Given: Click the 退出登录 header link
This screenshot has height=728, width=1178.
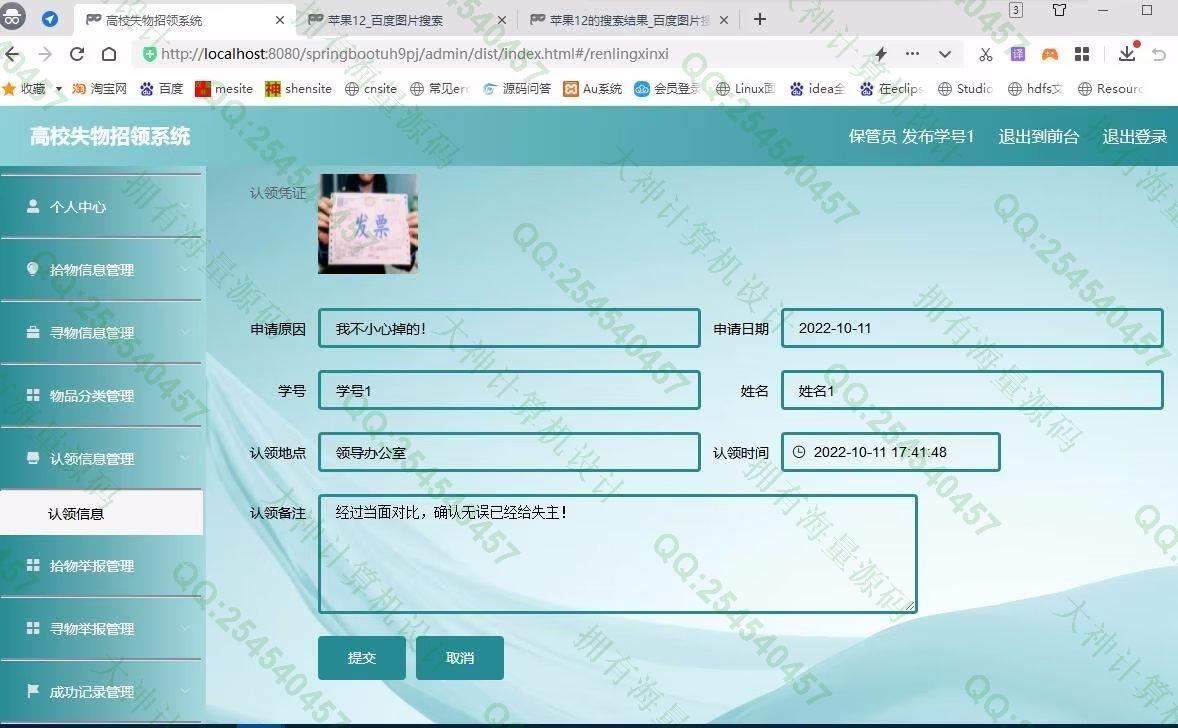Looking at the screenshot, I should [1134, 137].
